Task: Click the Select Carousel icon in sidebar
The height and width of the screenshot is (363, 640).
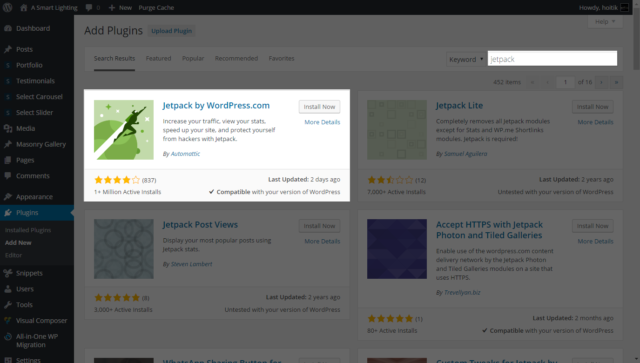Action: [x=8, y=97]
